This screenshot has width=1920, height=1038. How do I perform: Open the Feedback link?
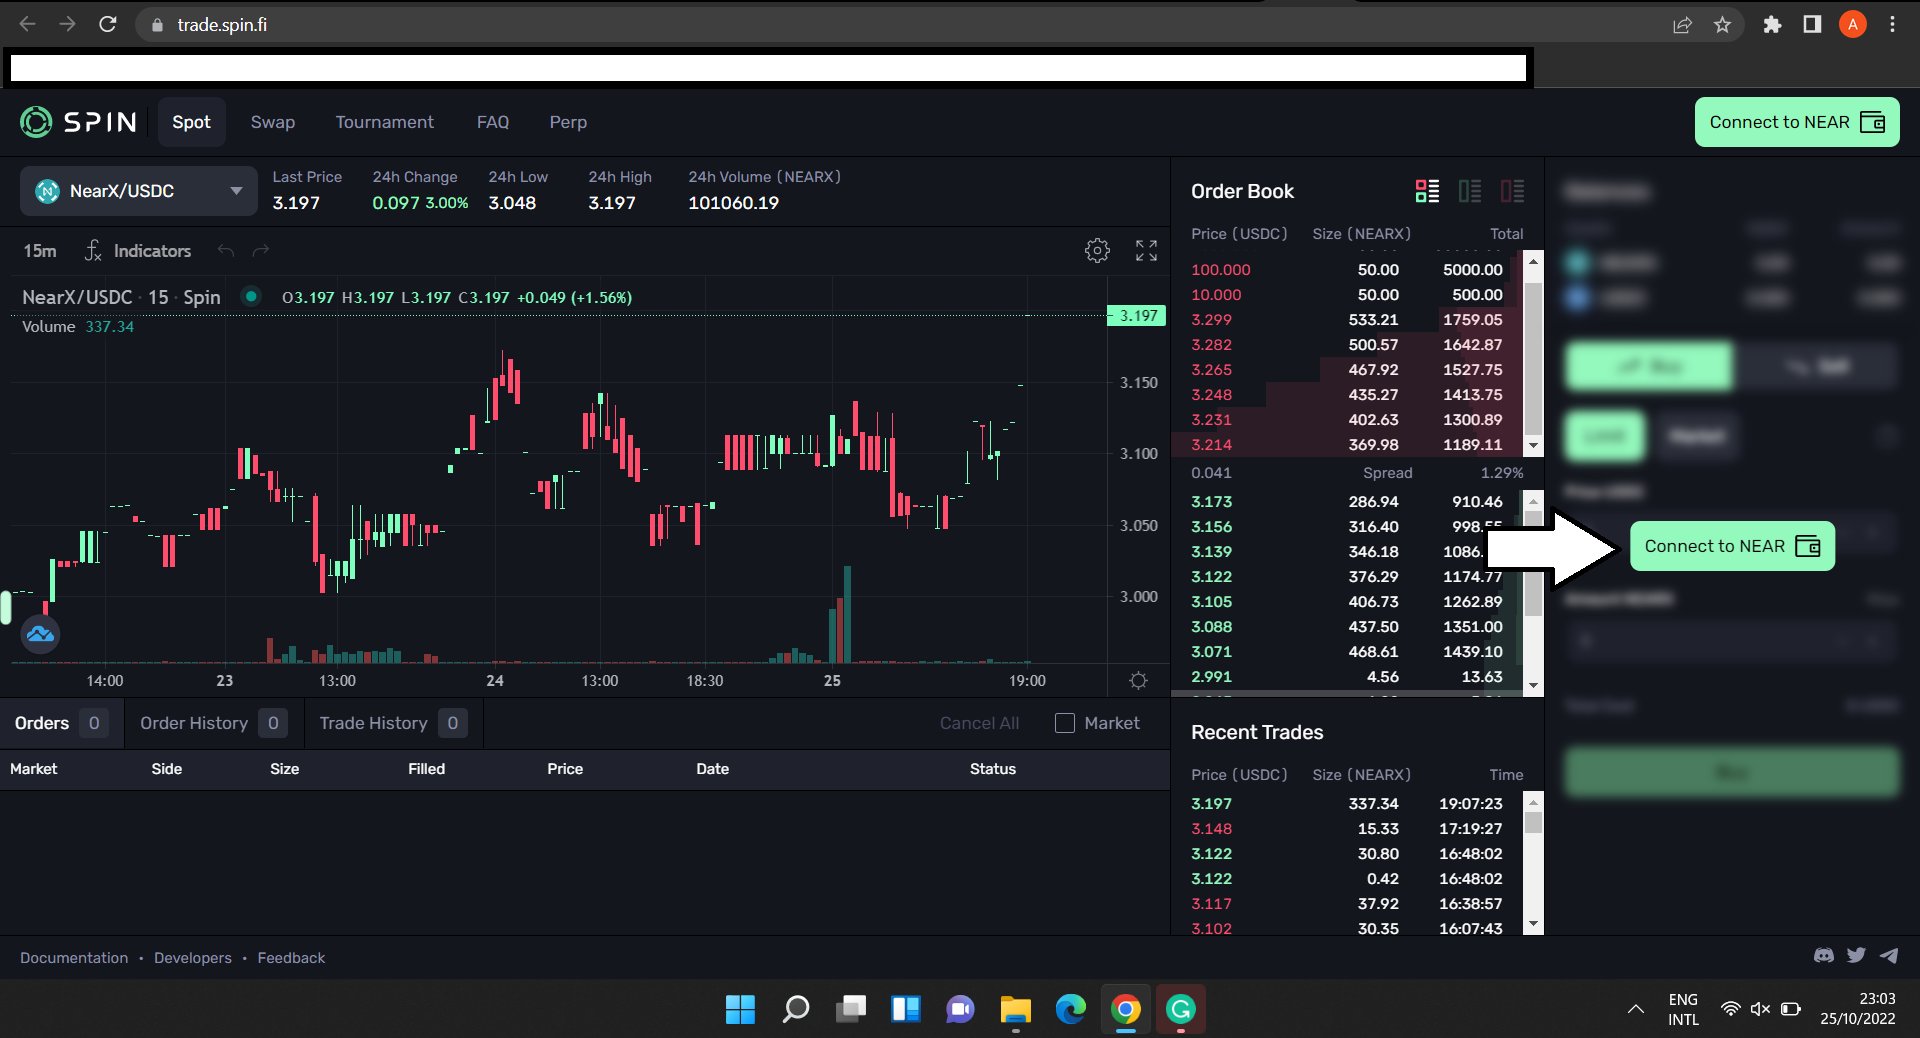coord(291,958)
